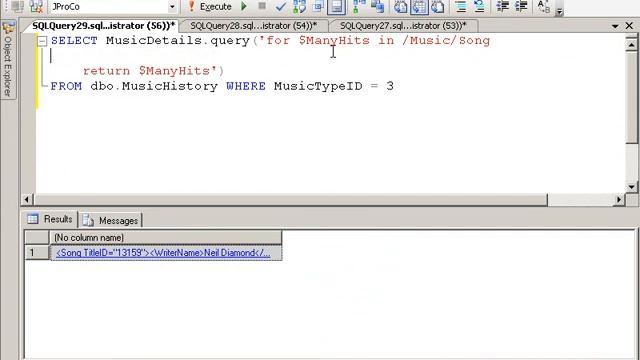Open the JProCo database dropdown
Viewport: 640px width, 360px height.
pyautogui.click(x=172, y=7)
